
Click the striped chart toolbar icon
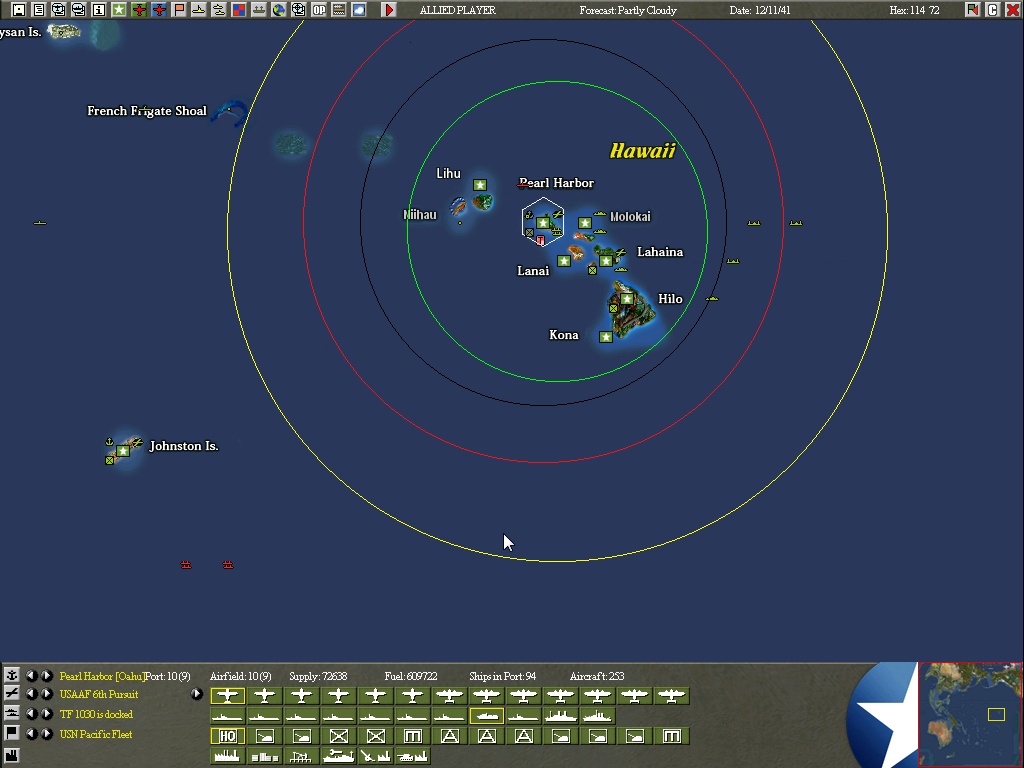pos(339,10)
